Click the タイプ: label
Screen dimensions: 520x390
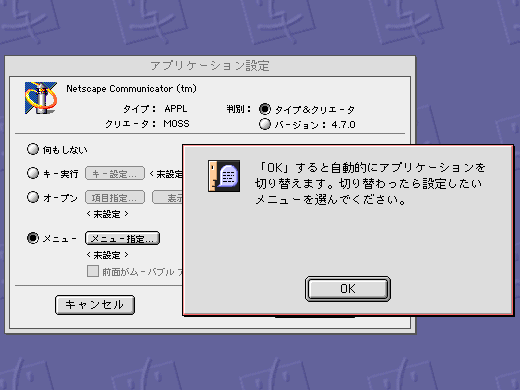tap(139, 109)
